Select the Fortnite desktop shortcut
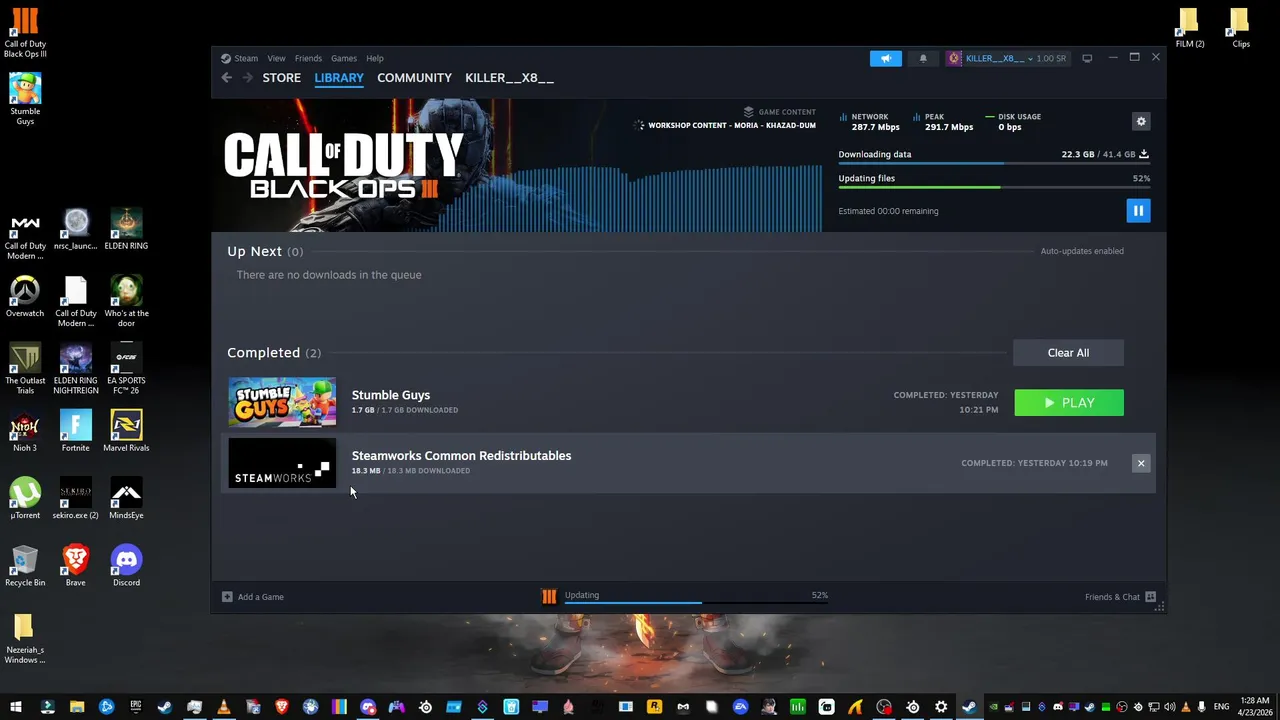Screen dimensions: 1280x720 pyautogui.click(x=75, y=431)
